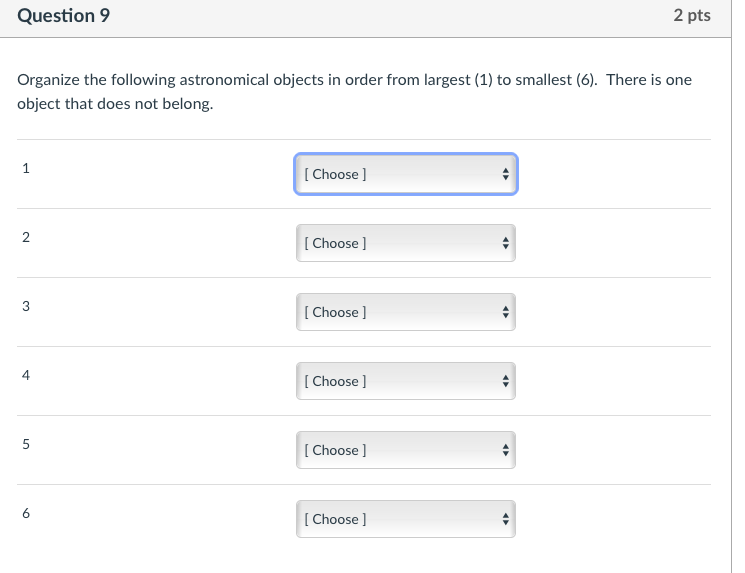Open the dropdown for rank 1
Image resolution: width=745 pixels, height=573 pixels.
(405, 174)
